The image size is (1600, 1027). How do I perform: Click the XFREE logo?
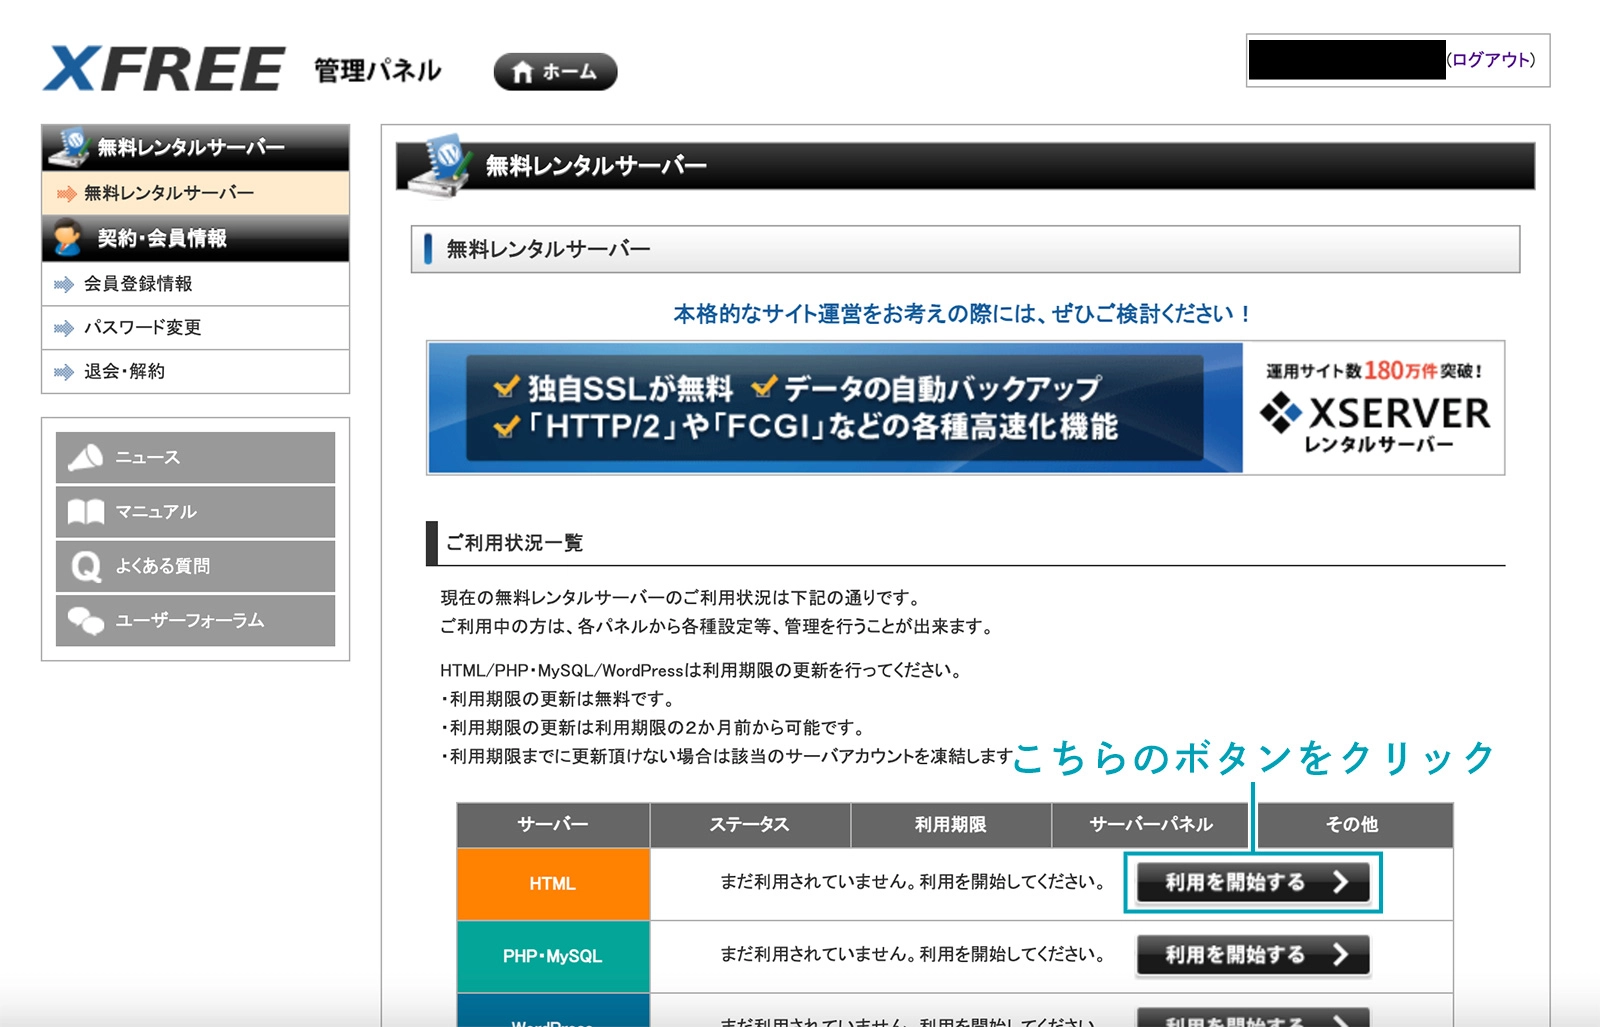(164, 69)
